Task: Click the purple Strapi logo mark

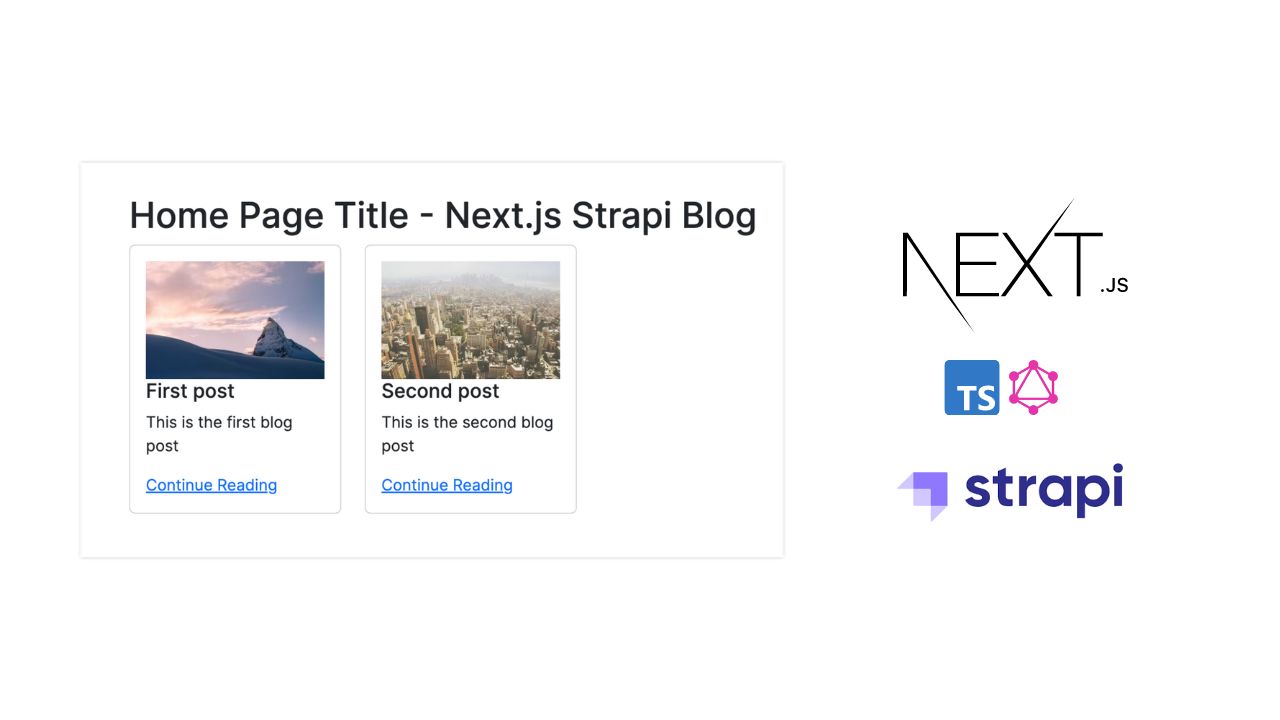Action: coord(923,494)
